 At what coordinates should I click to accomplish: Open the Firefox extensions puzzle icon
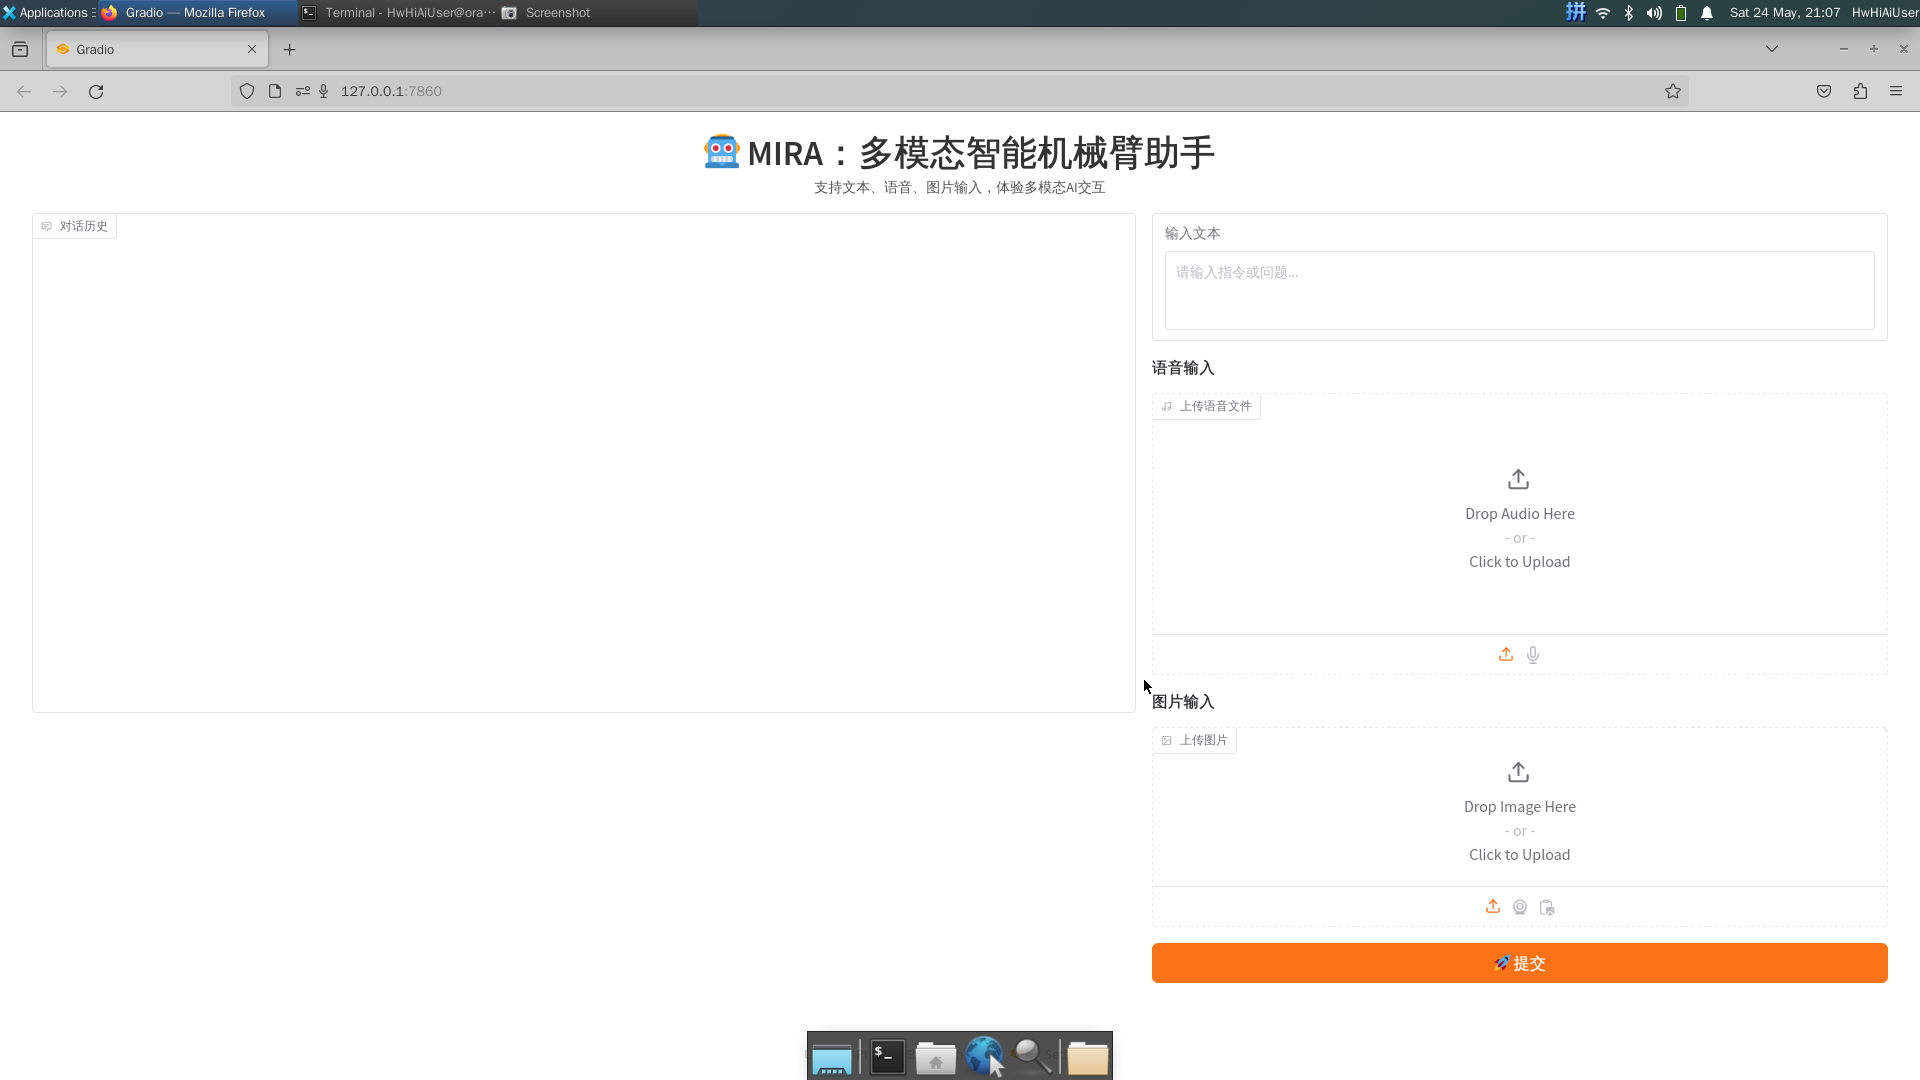pos(1860,91)
